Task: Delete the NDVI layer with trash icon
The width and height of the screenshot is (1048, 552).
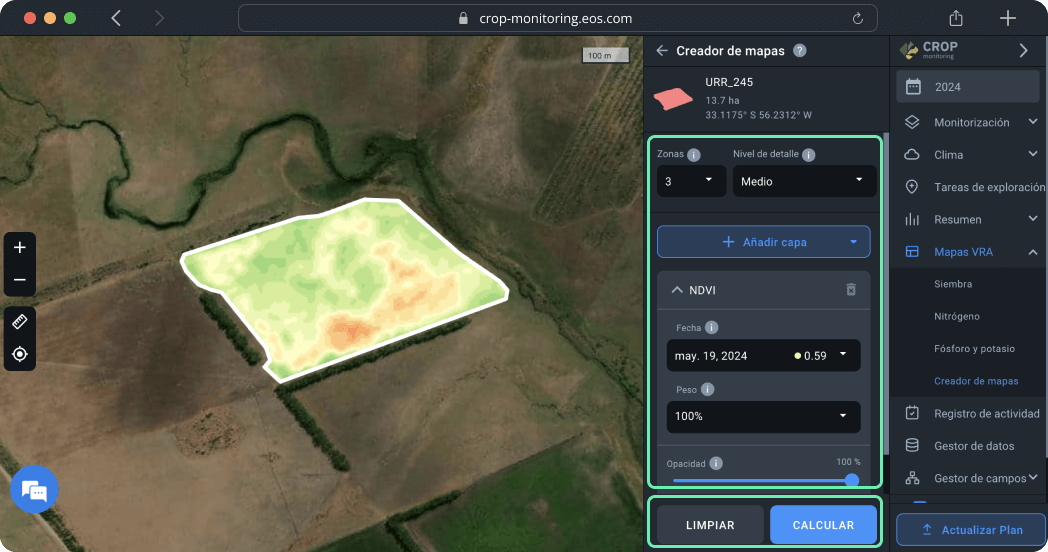Action: coord(851,290)
